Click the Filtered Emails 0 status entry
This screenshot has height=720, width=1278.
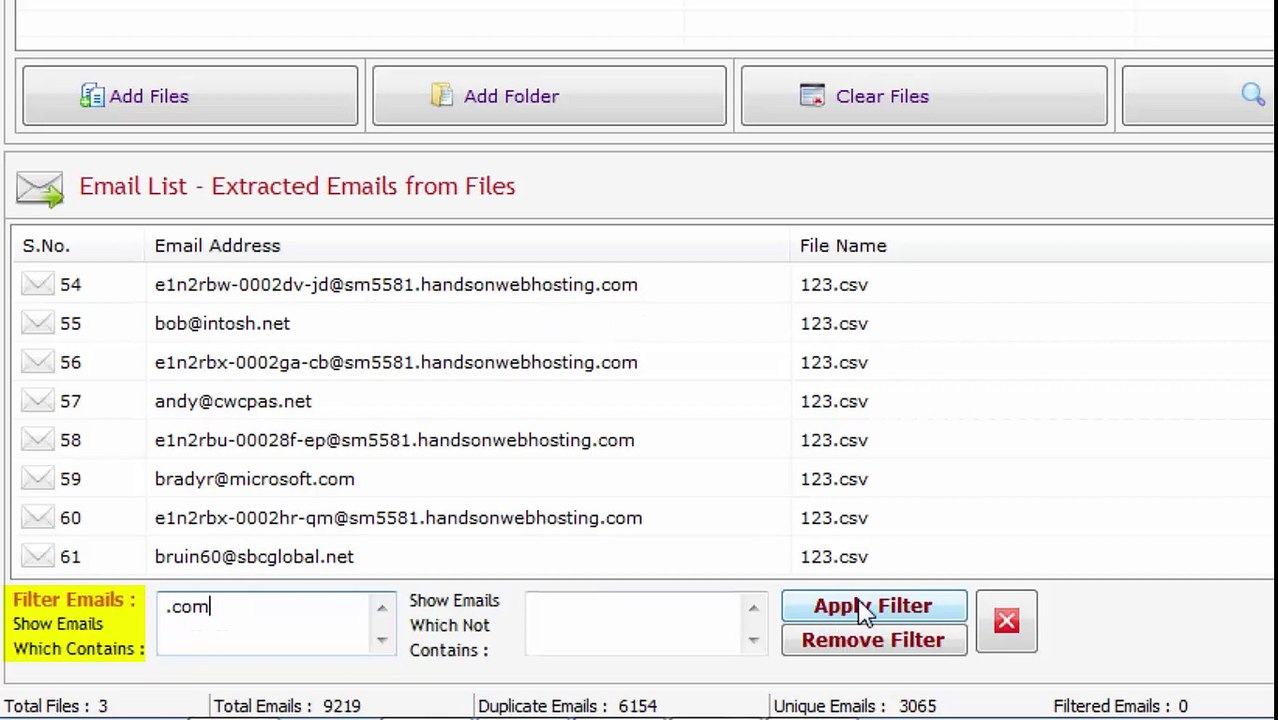(1120, 706)
